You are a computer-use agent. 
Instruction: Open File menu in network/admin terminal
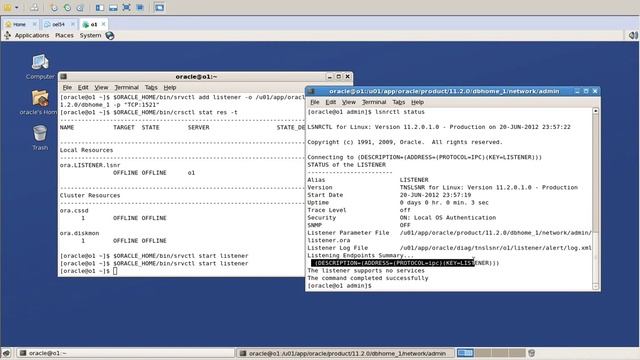click(x=315, y=102)
